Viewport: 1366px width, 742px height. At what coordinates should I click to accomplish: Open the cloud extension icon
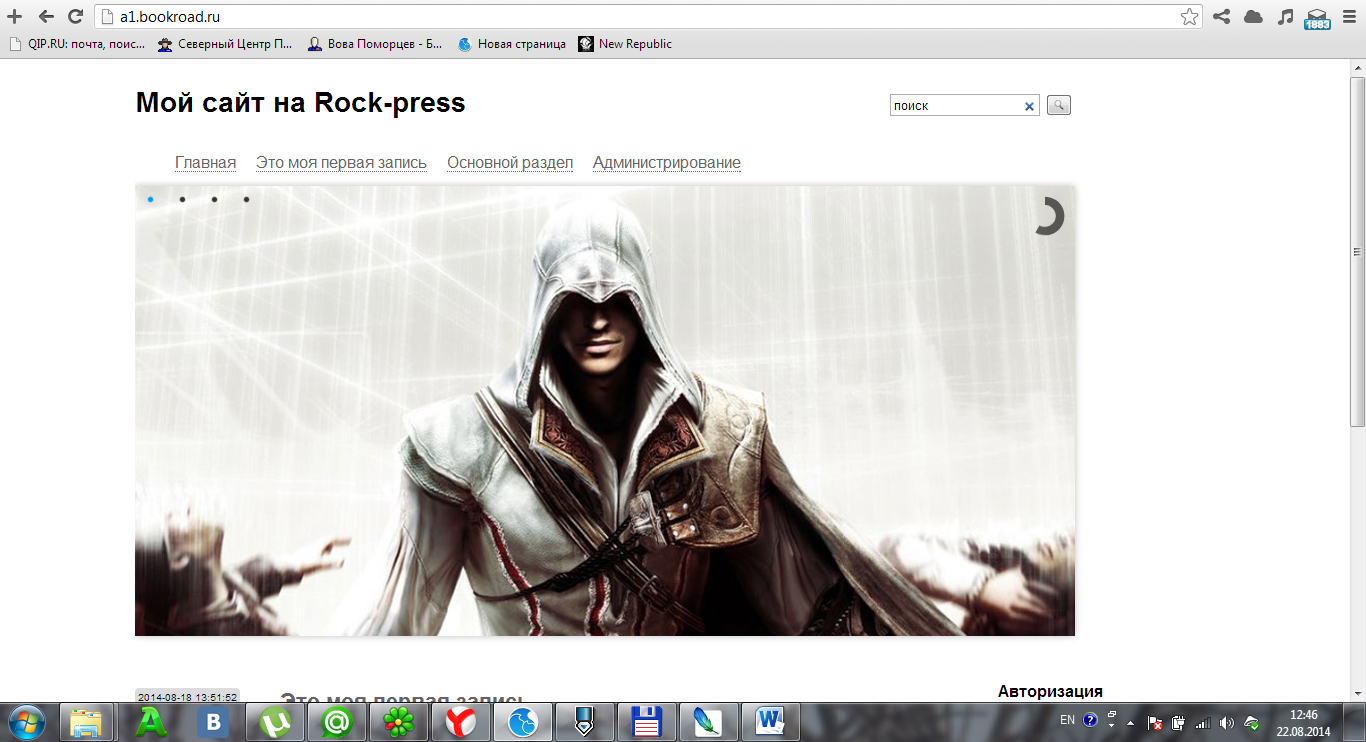[x=1253, y=17]
